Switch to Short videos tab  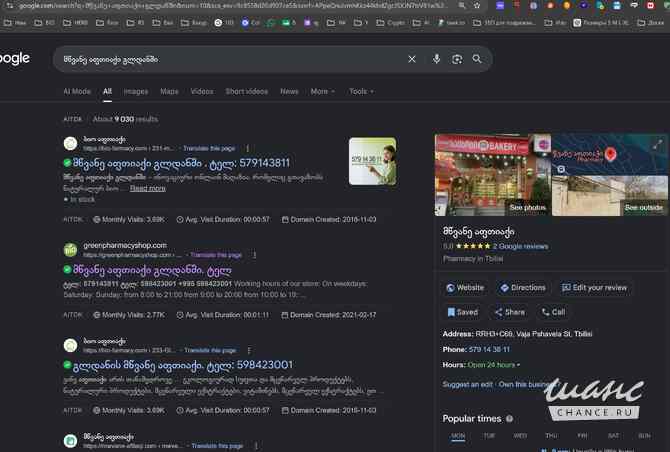[x=247, y=91]
